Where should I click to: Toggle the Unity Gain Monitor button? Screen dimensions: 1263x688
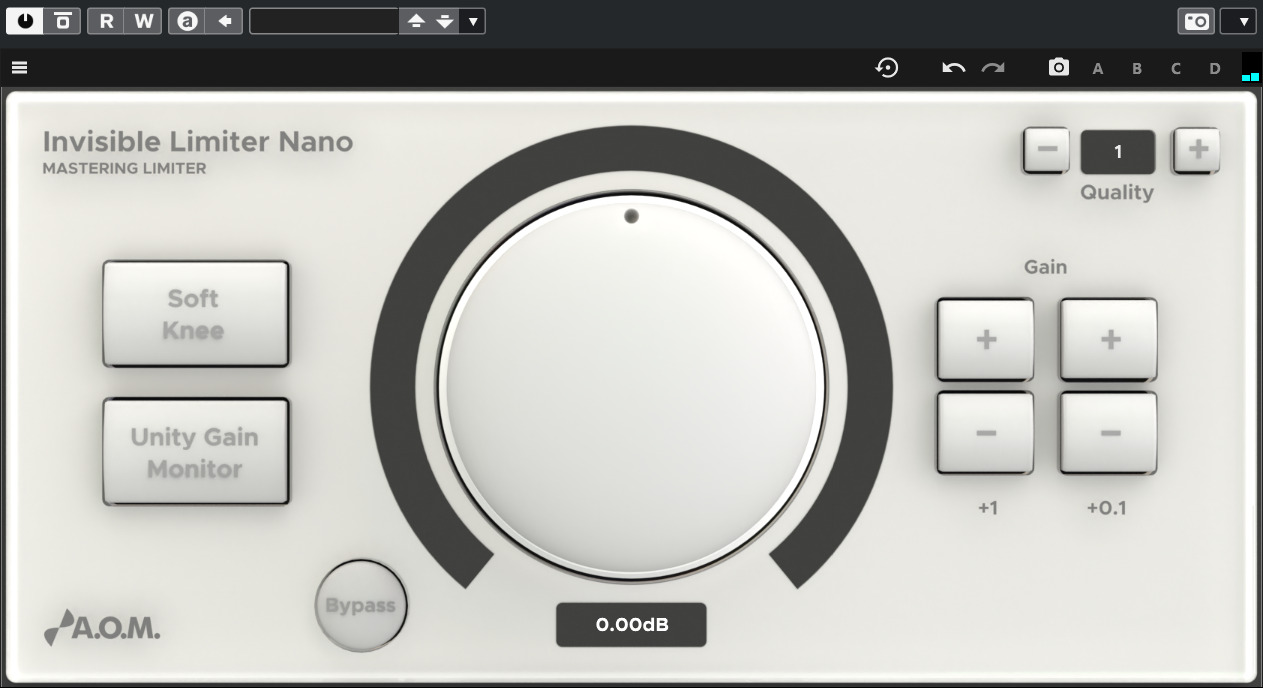(x=196, y=452)
